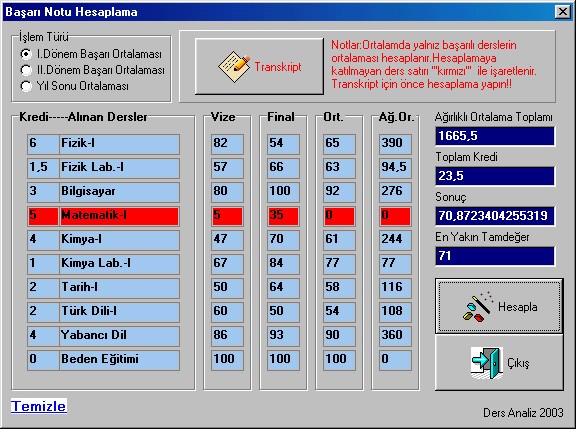Click the Vize field showing 47
576x429 pixels.
[227, 240]
